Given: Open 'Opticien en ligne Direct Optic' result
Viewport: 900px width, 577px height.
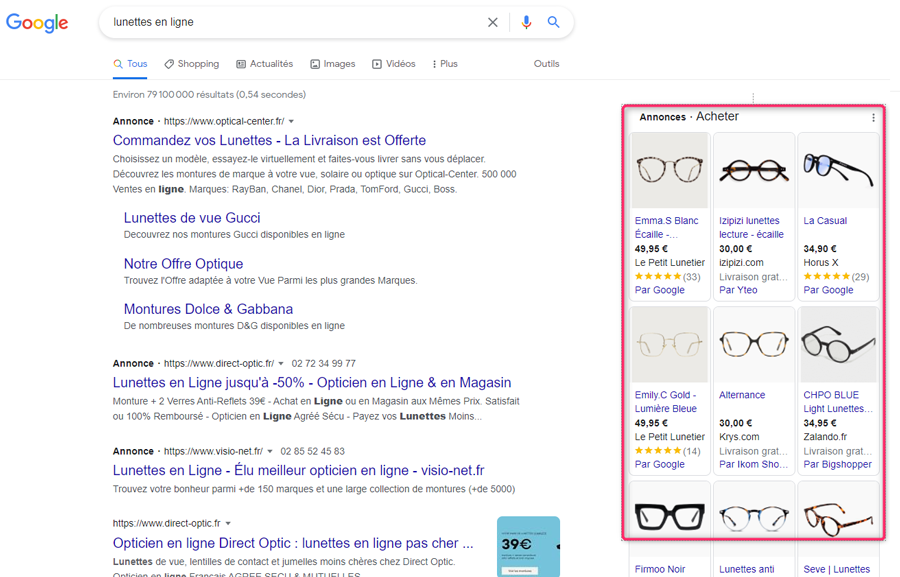Looking at the screenshot, I should (293, 544).
